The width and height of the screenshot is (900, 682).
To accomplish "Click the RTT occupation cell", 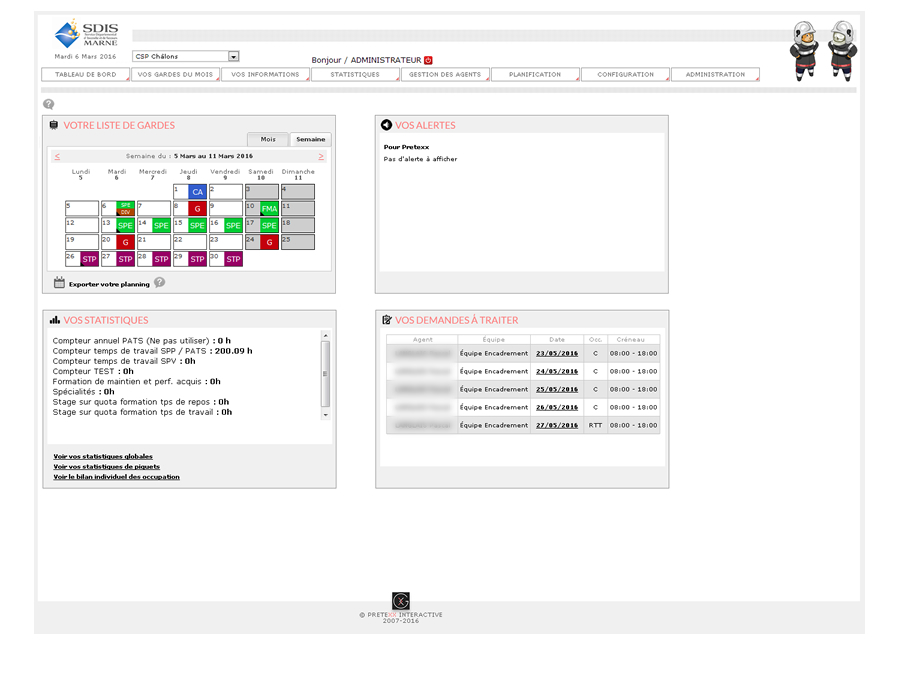I will click(x=595, y=425).
